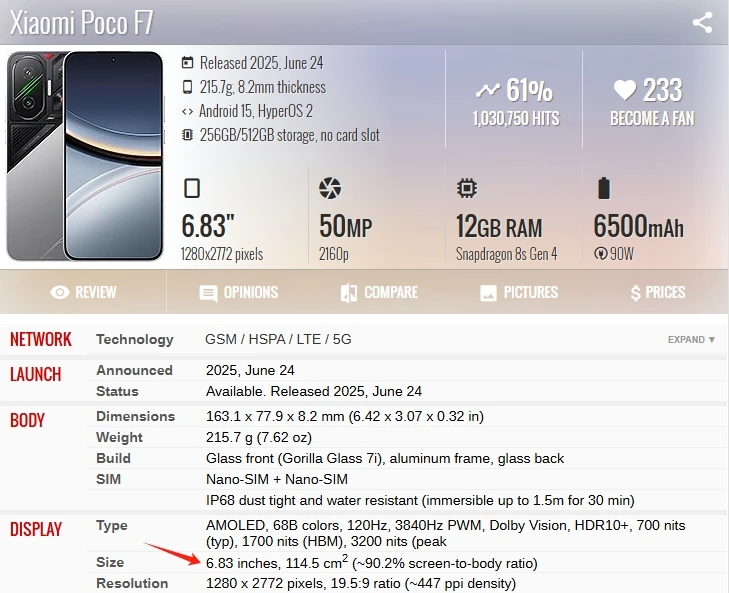Click the heart Become a Fan icon
Image resolution: width=729 pixels, height=593 pixels.
[625, 91]
